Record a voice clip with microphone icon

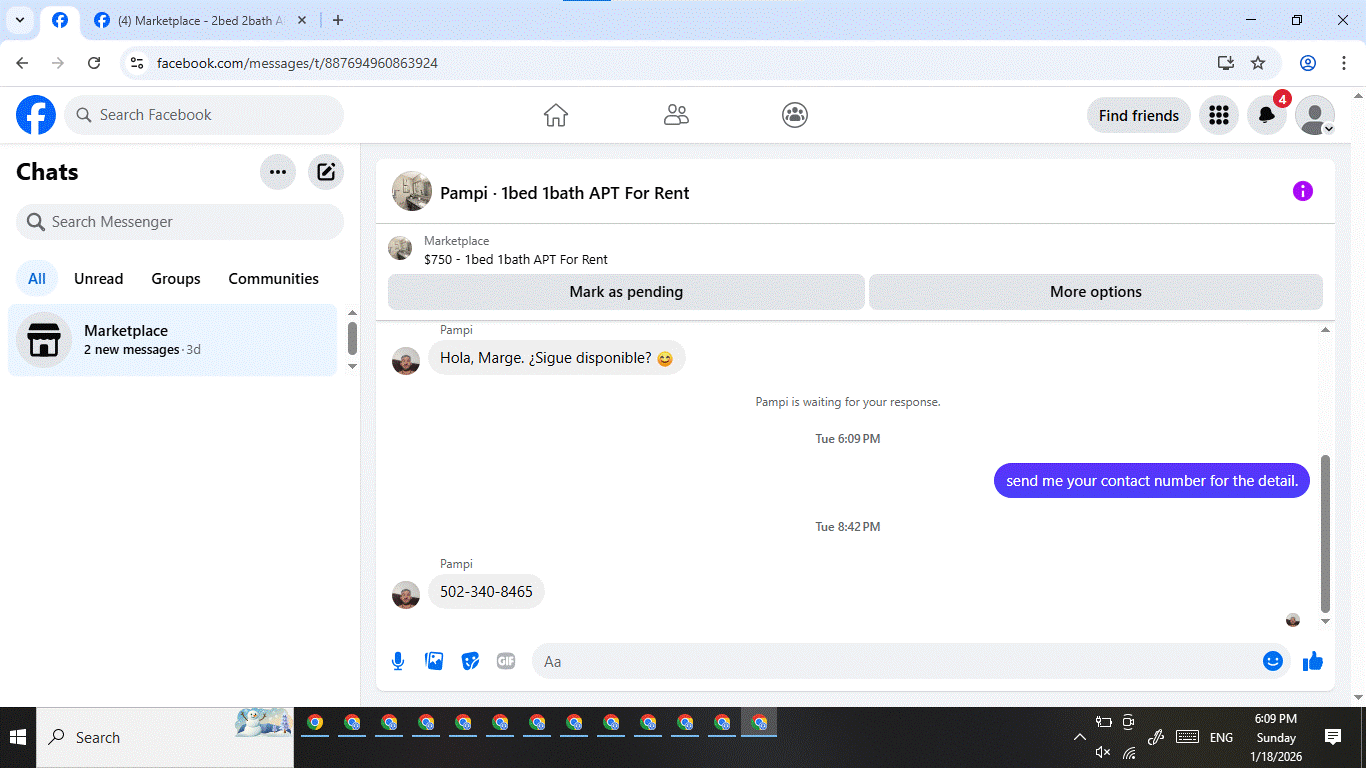click(398, 661)
